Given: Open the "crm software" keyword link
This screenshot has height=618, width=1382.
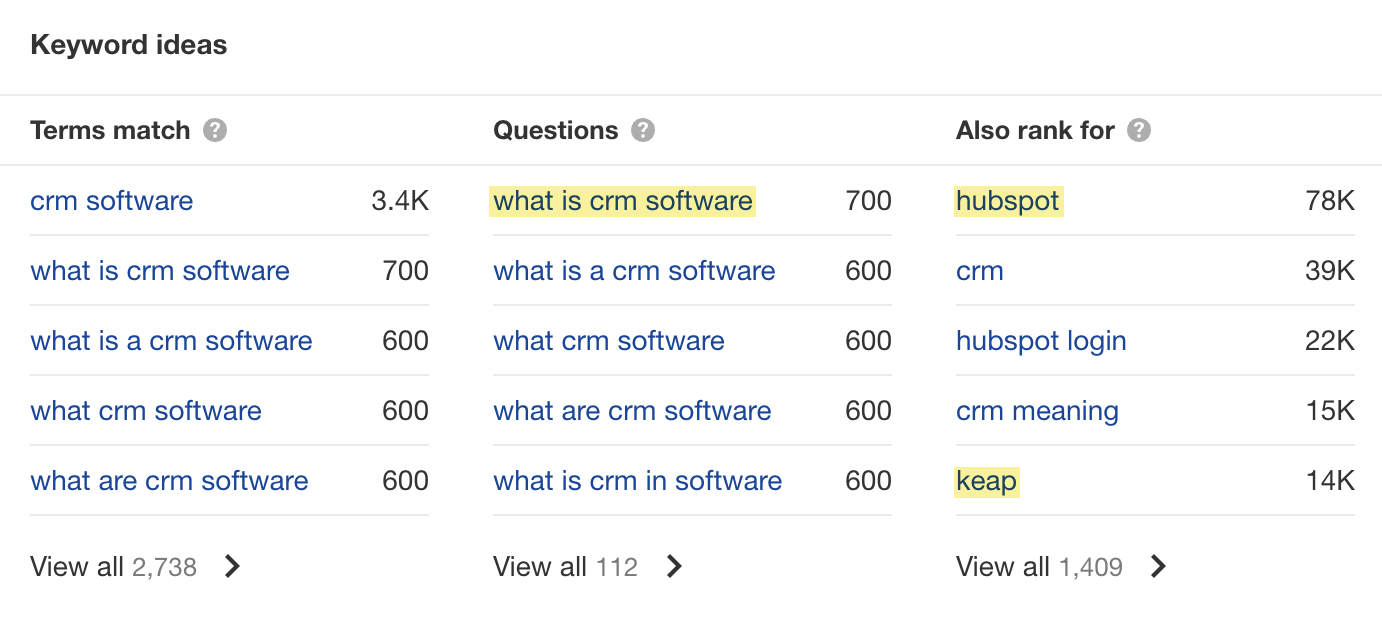Looking at the screenshot, I should coord(111,201).
